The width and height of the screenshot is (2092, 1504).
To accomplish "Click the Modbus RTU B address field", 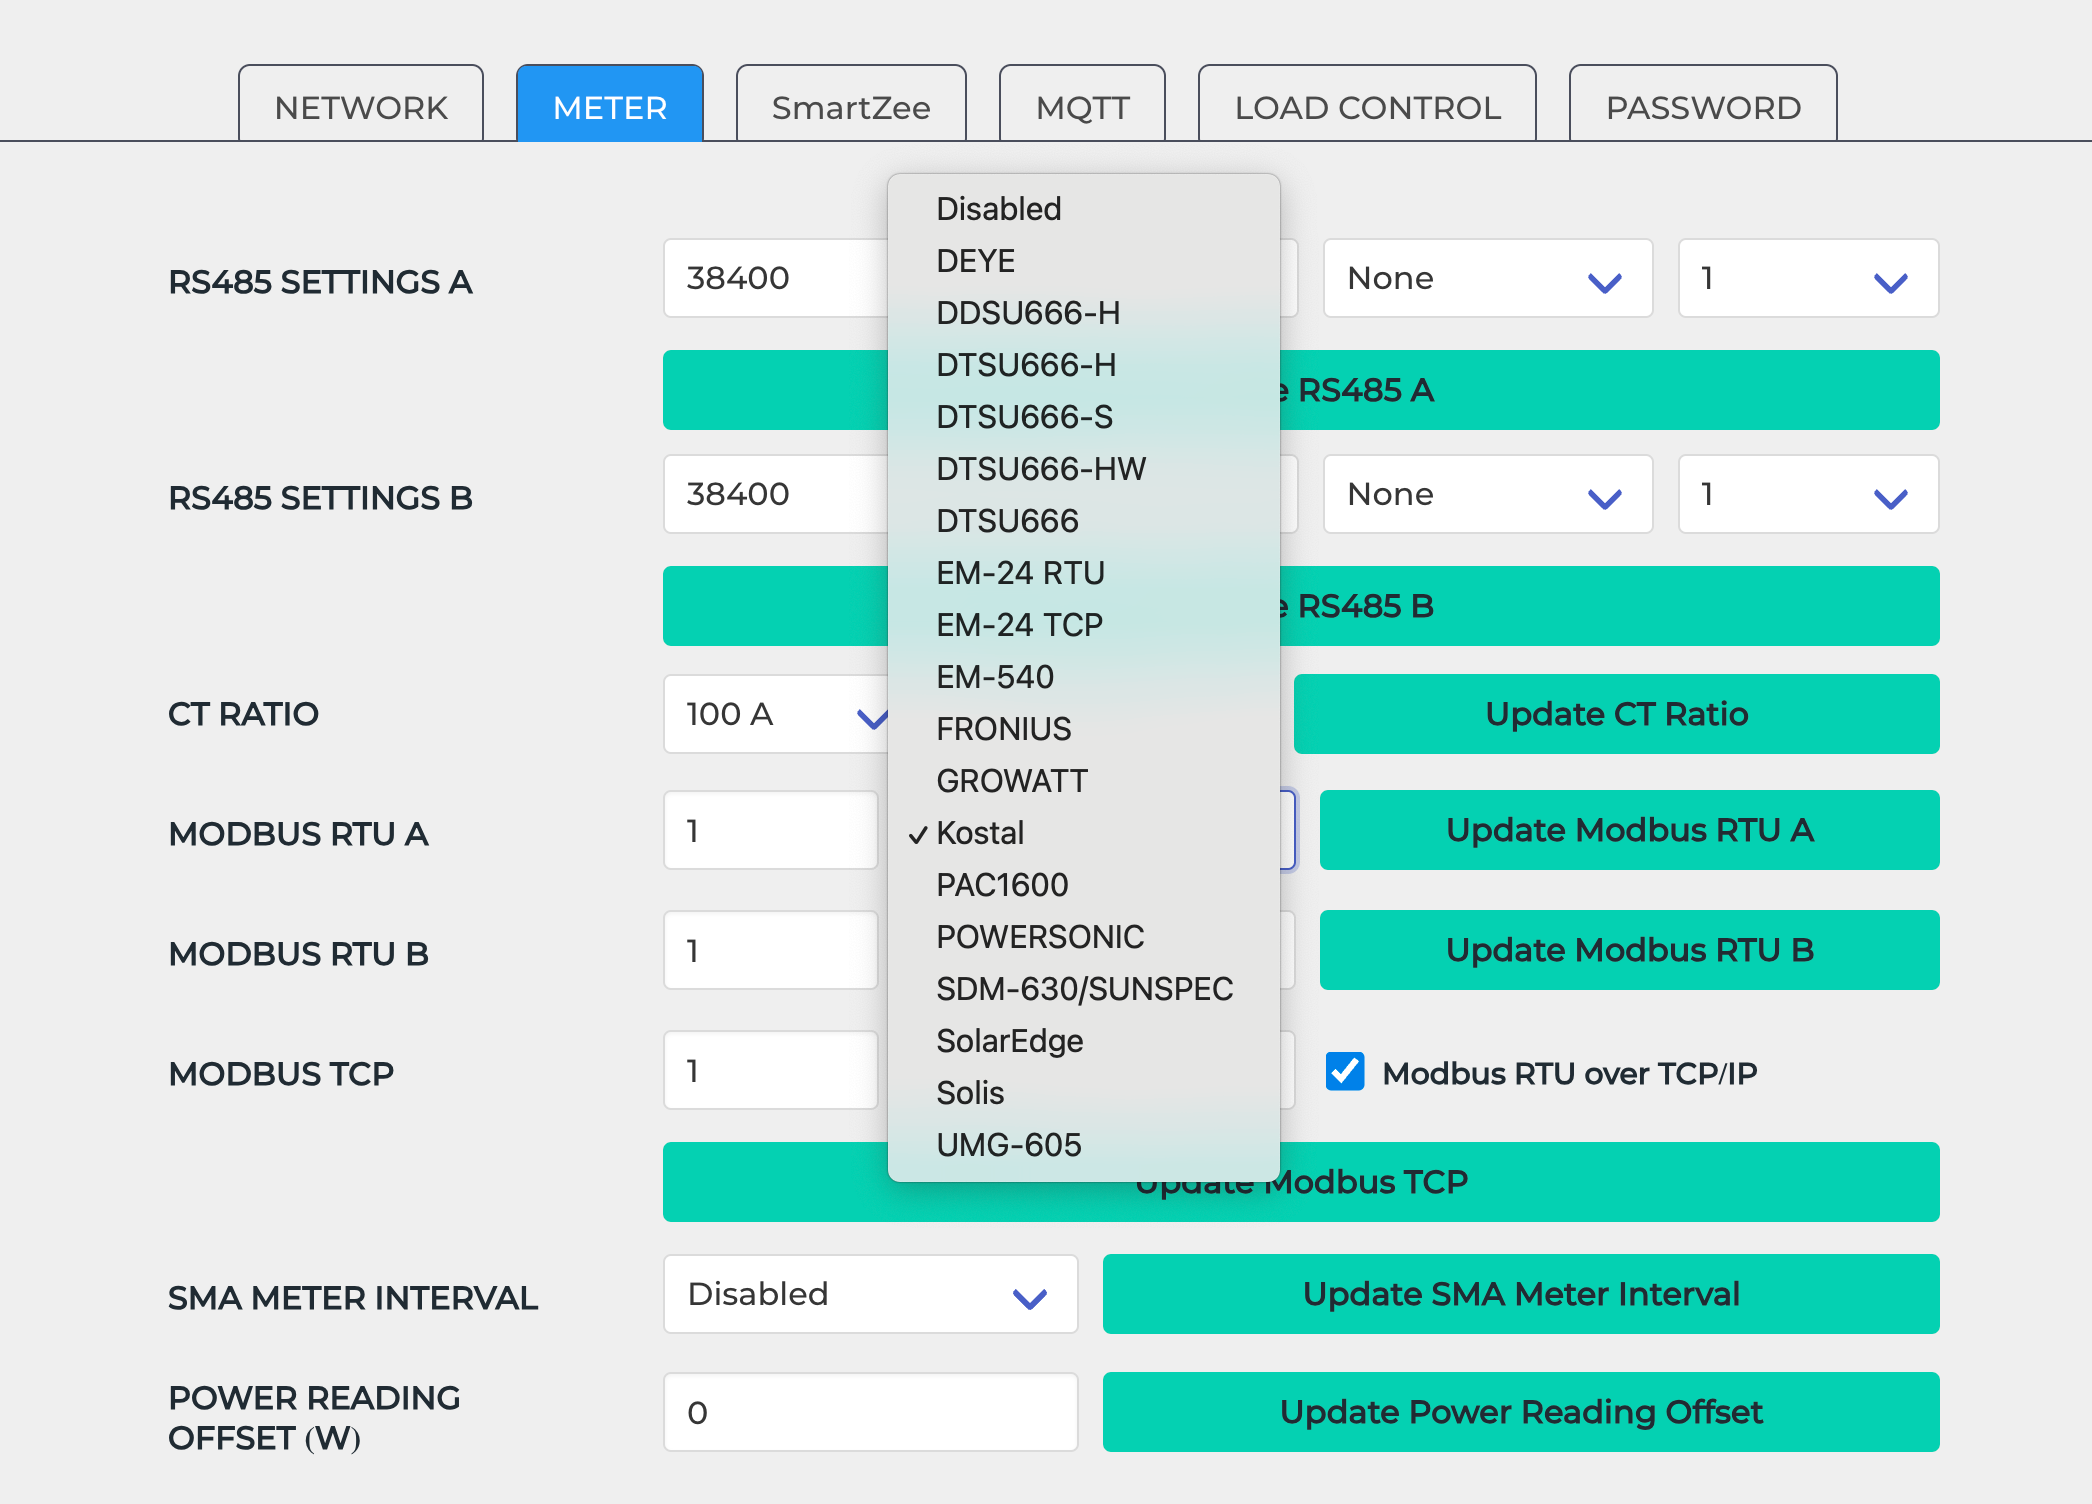I will [770, 950].
